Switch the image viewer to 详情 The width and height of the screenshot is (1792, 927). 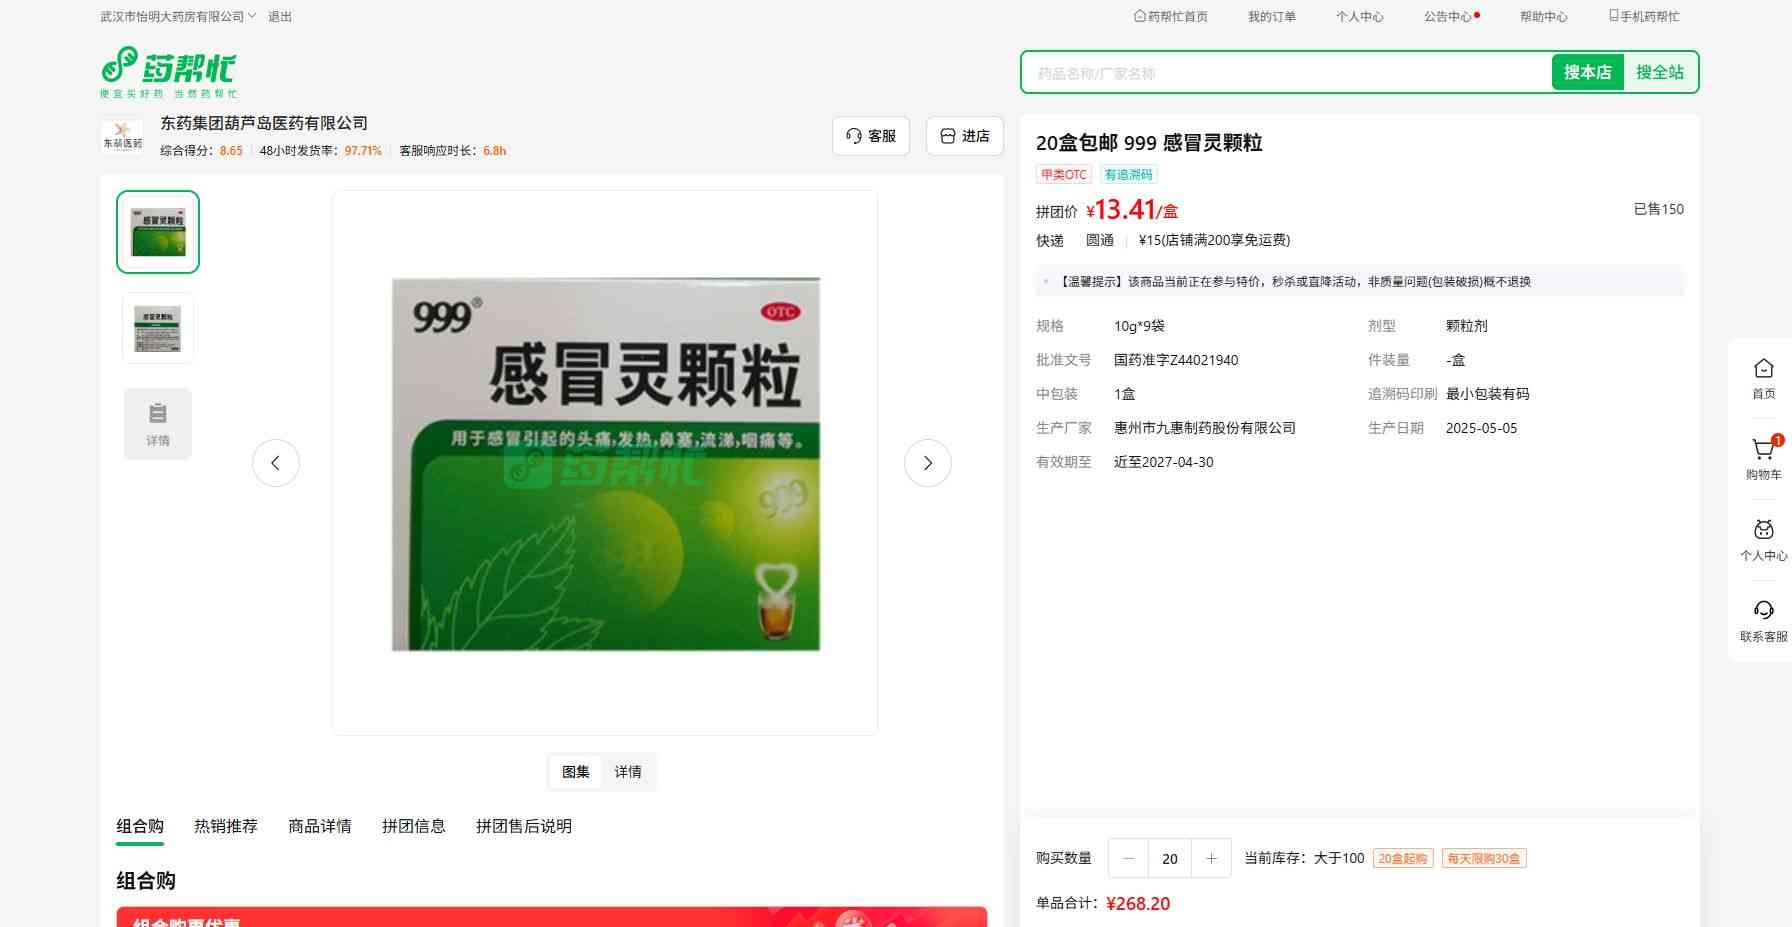click(x=628, y=772)
